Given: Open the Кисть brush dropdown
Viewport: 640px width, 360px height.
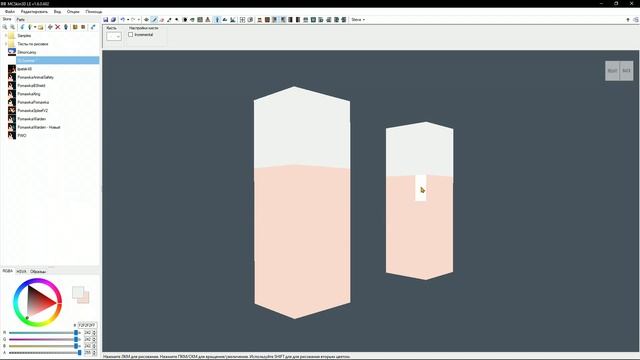Looking at the screenshot, I should pos(114,36).
